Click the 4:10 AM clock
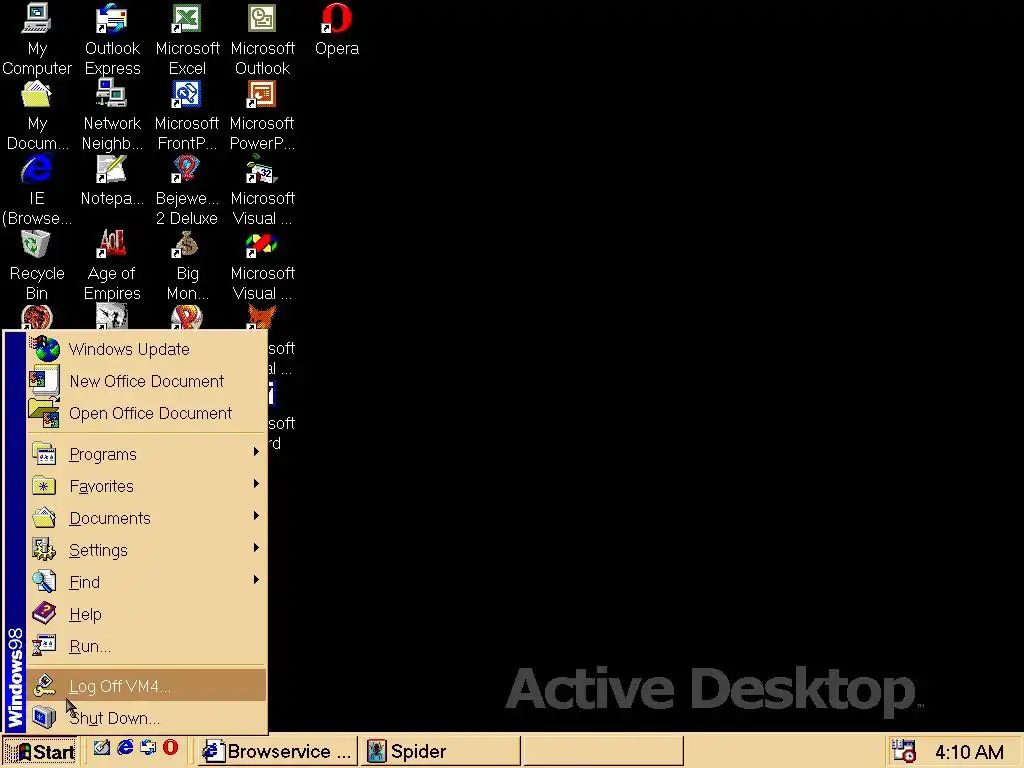 coord(969,752)
